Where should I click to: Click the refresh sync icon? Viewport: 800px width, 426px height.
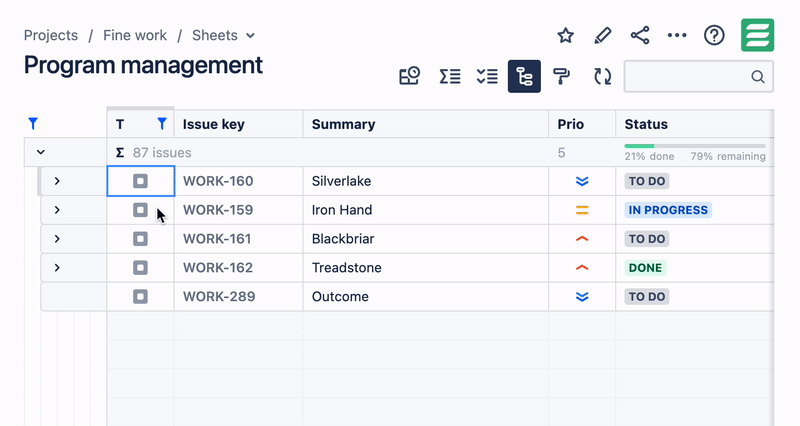(x=603, y=77)
